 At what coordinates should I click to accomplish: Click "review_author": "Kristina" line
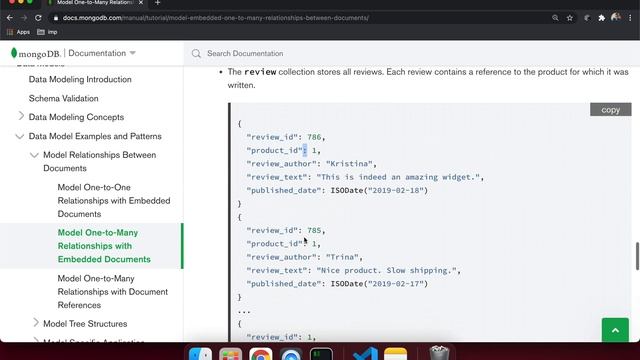pyautogui.click(x=311, y=164)
